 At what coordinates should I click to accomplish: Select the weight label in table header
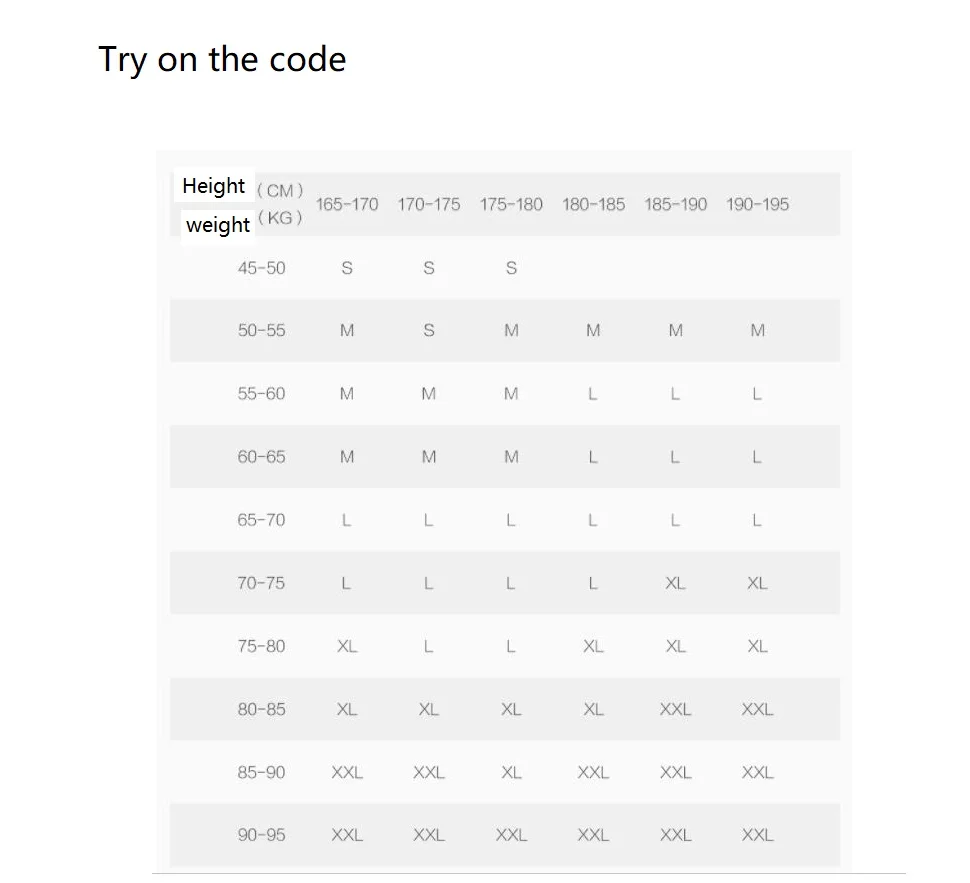[x=218, y=225]
